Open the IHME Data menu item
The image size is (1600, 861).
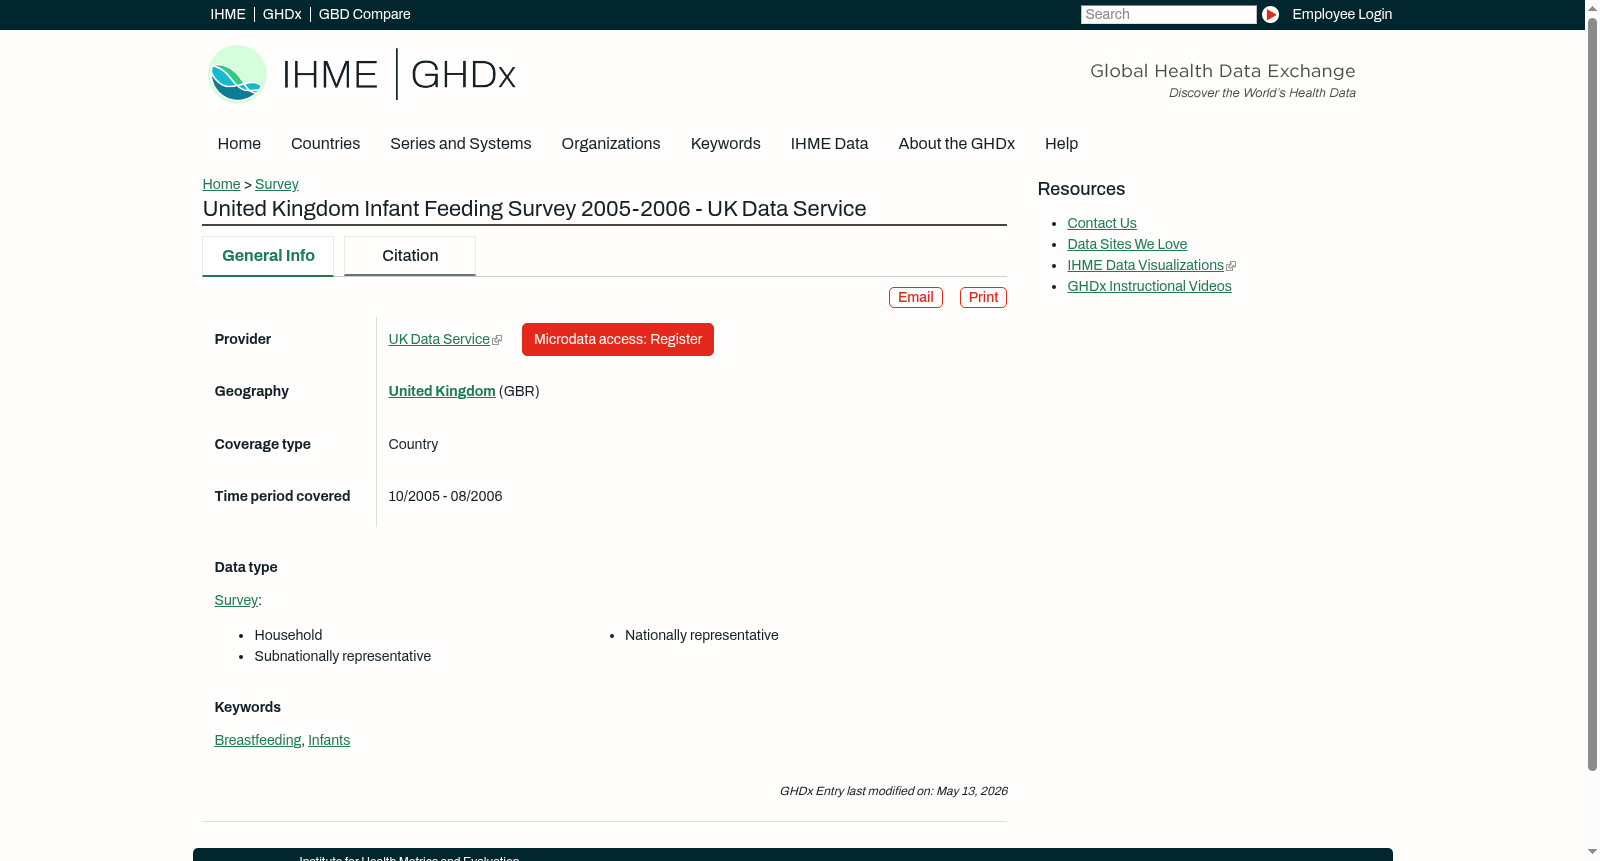point(829,144)
